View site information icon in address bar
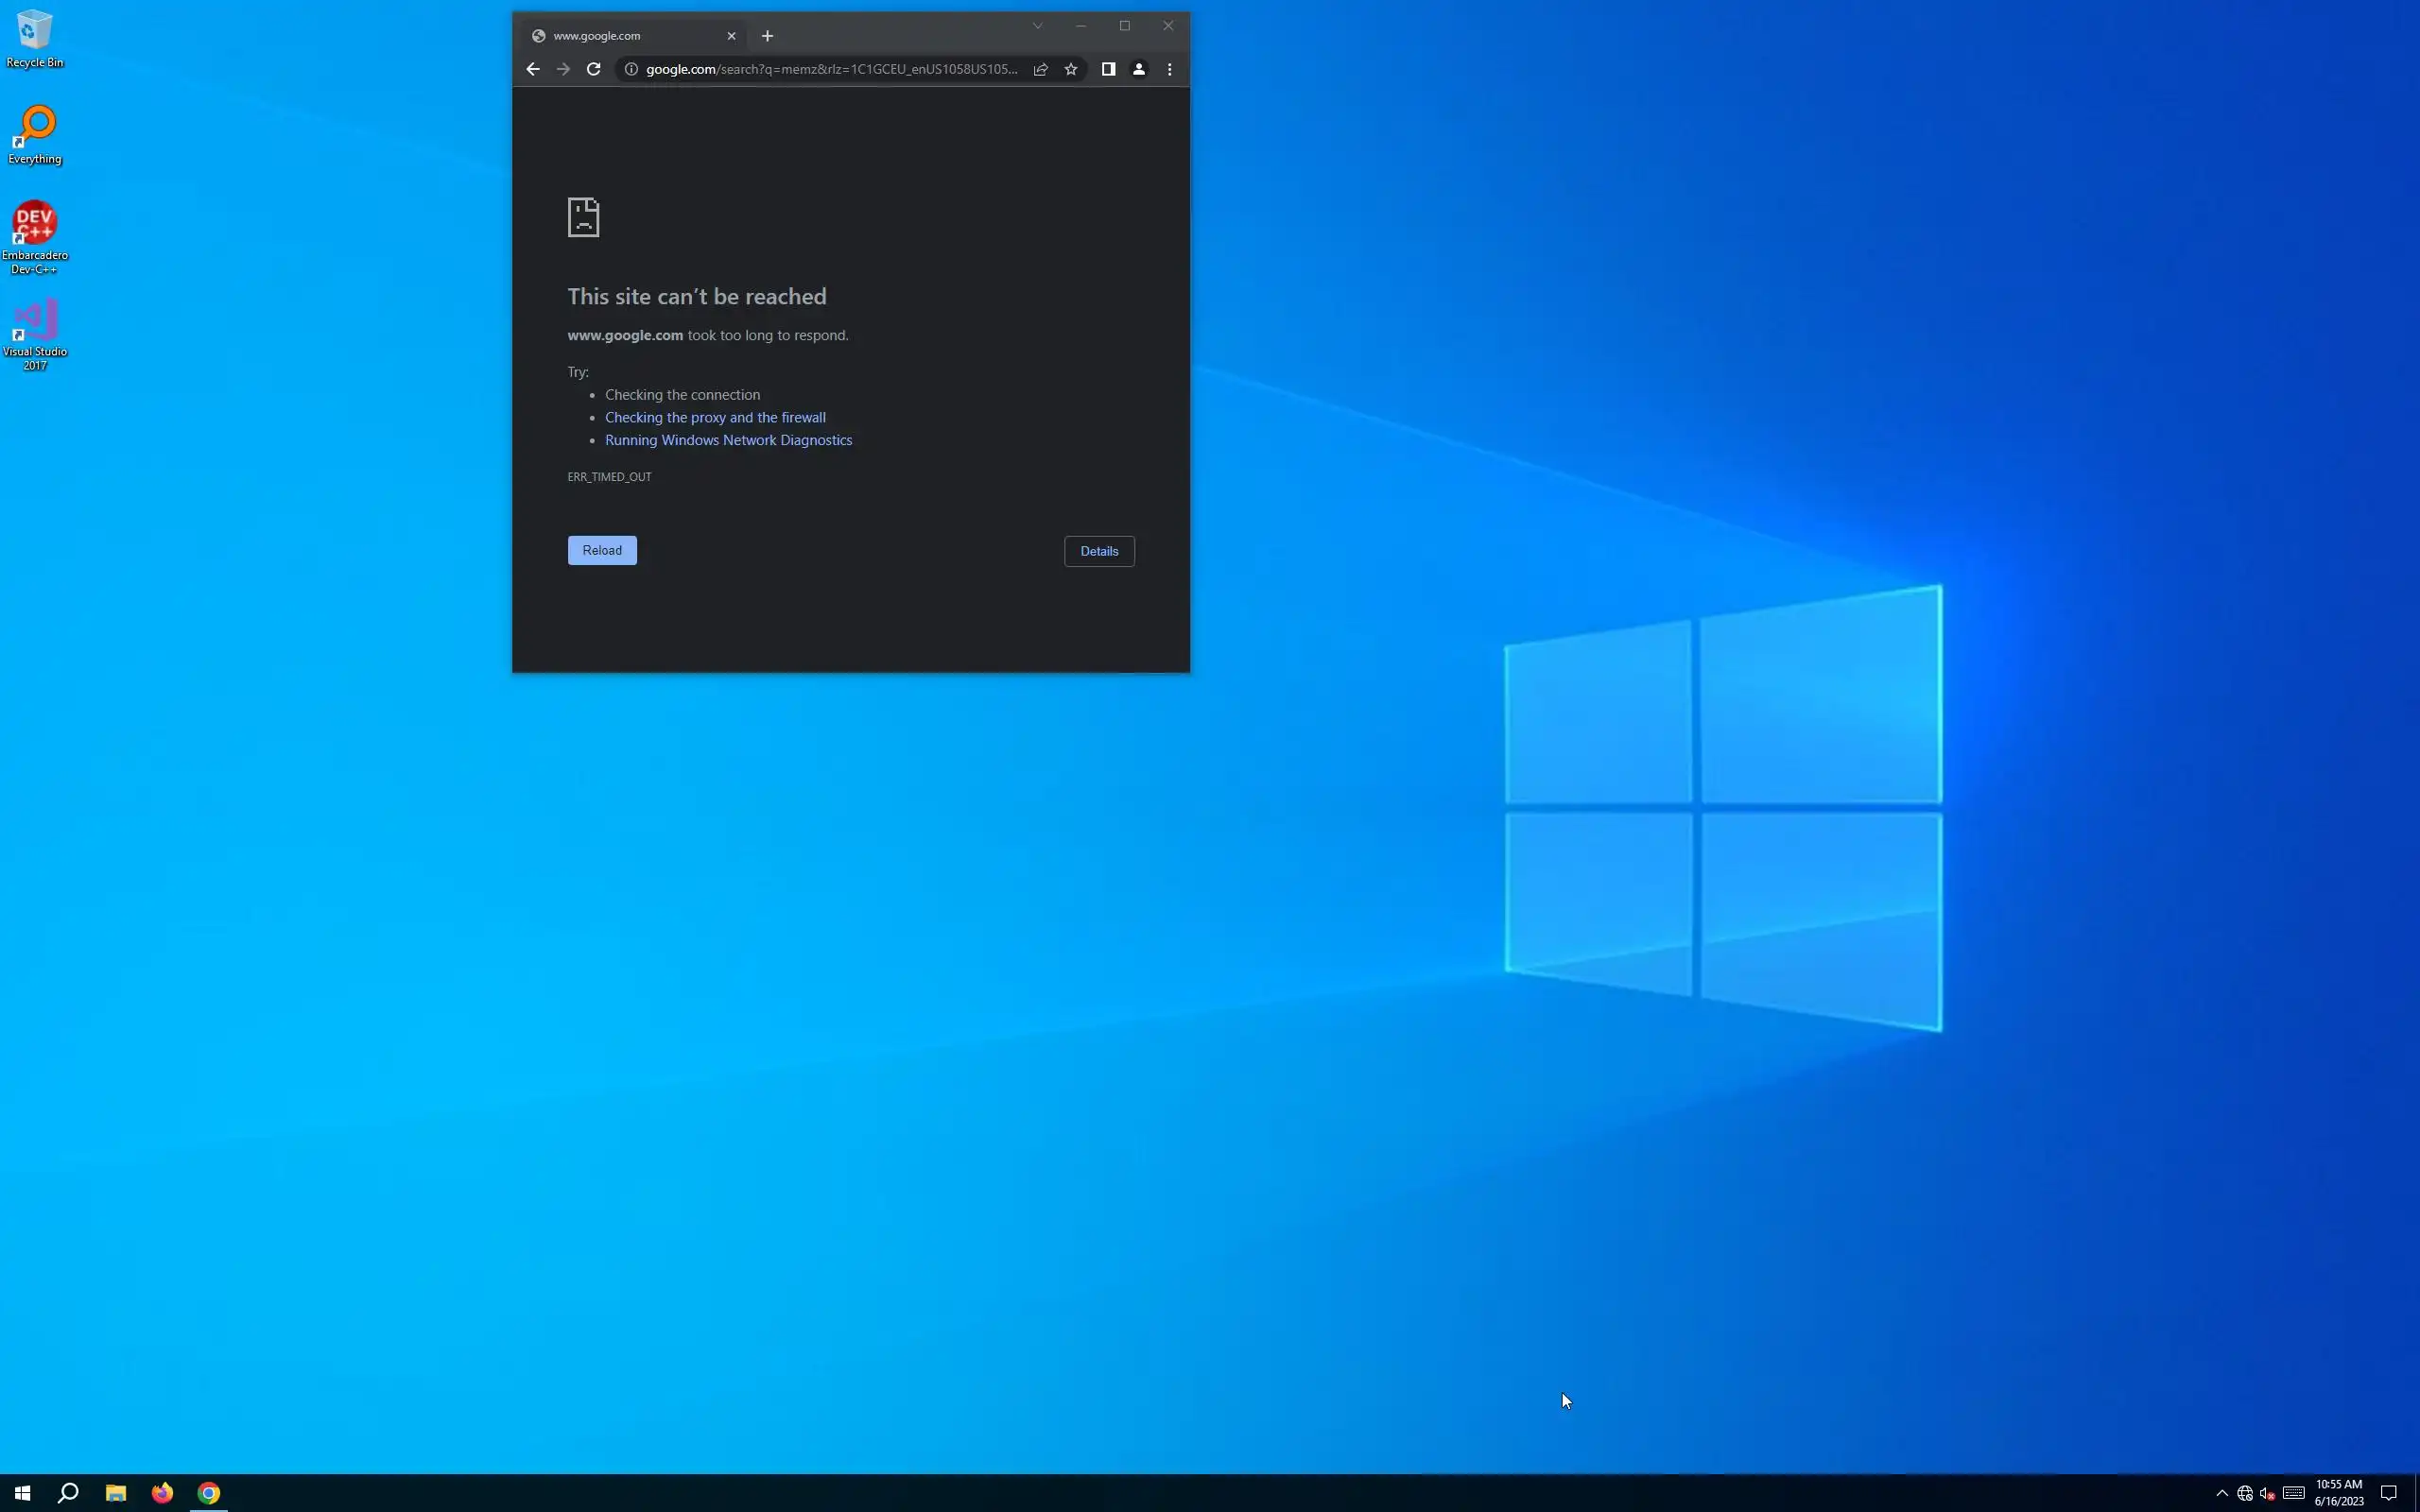 [631, 69]
